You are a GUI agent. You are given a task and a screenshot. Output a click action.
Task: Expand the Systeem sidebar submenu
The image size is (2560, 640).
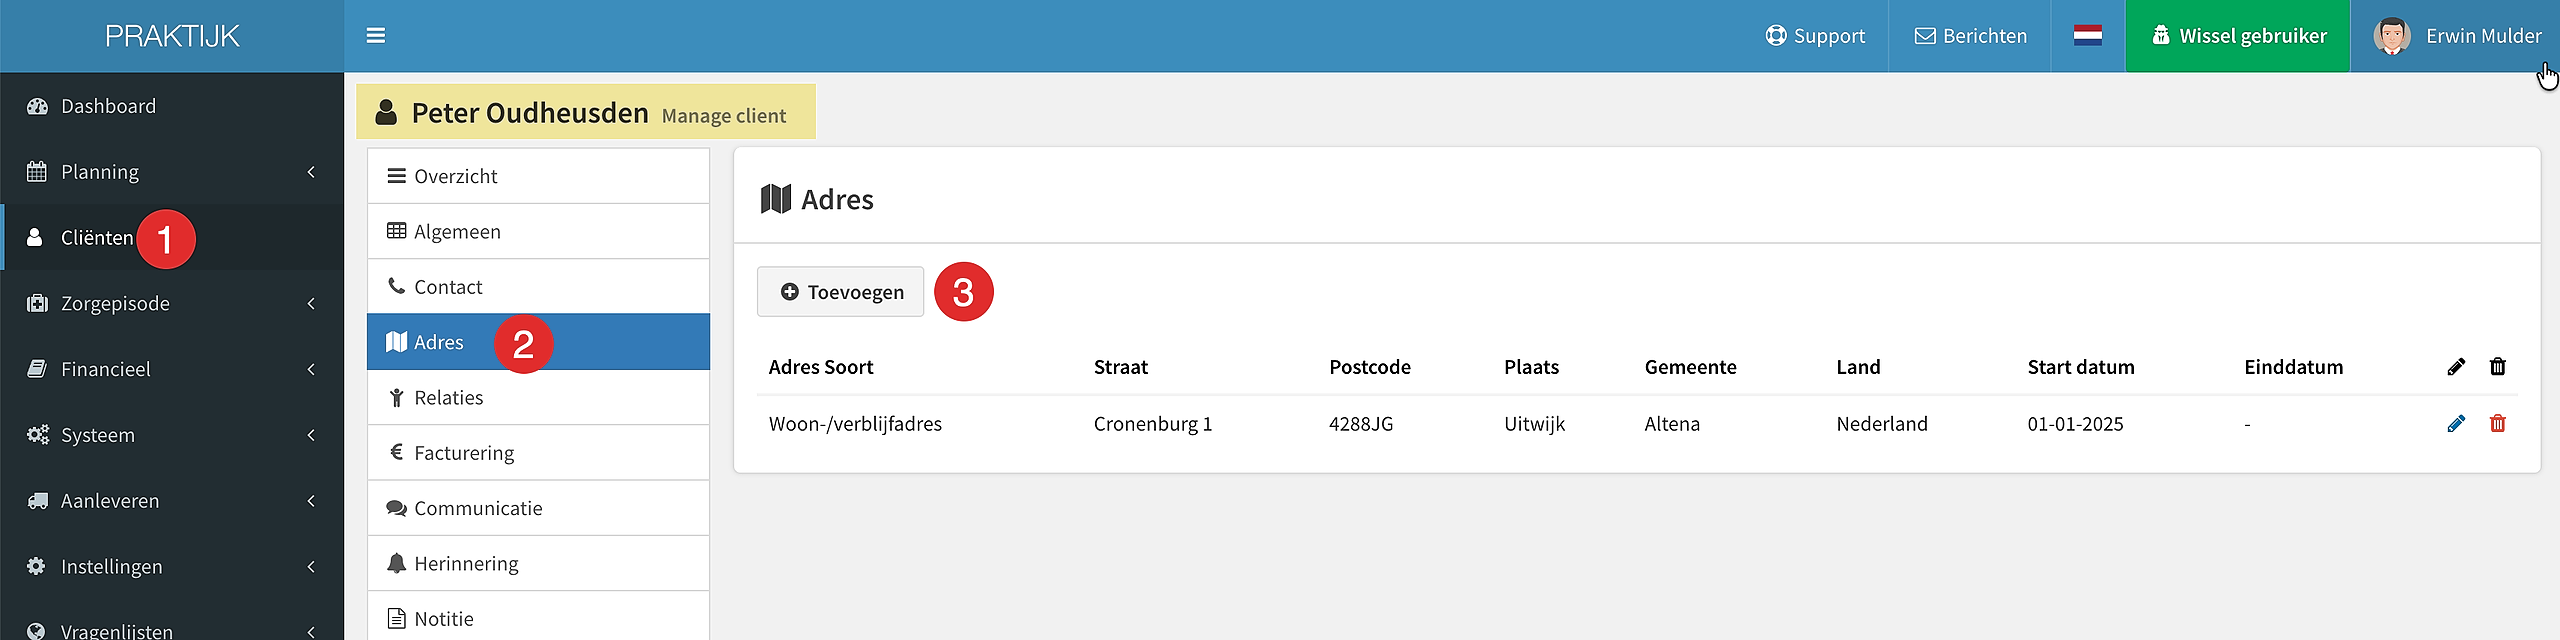(172, 435)
